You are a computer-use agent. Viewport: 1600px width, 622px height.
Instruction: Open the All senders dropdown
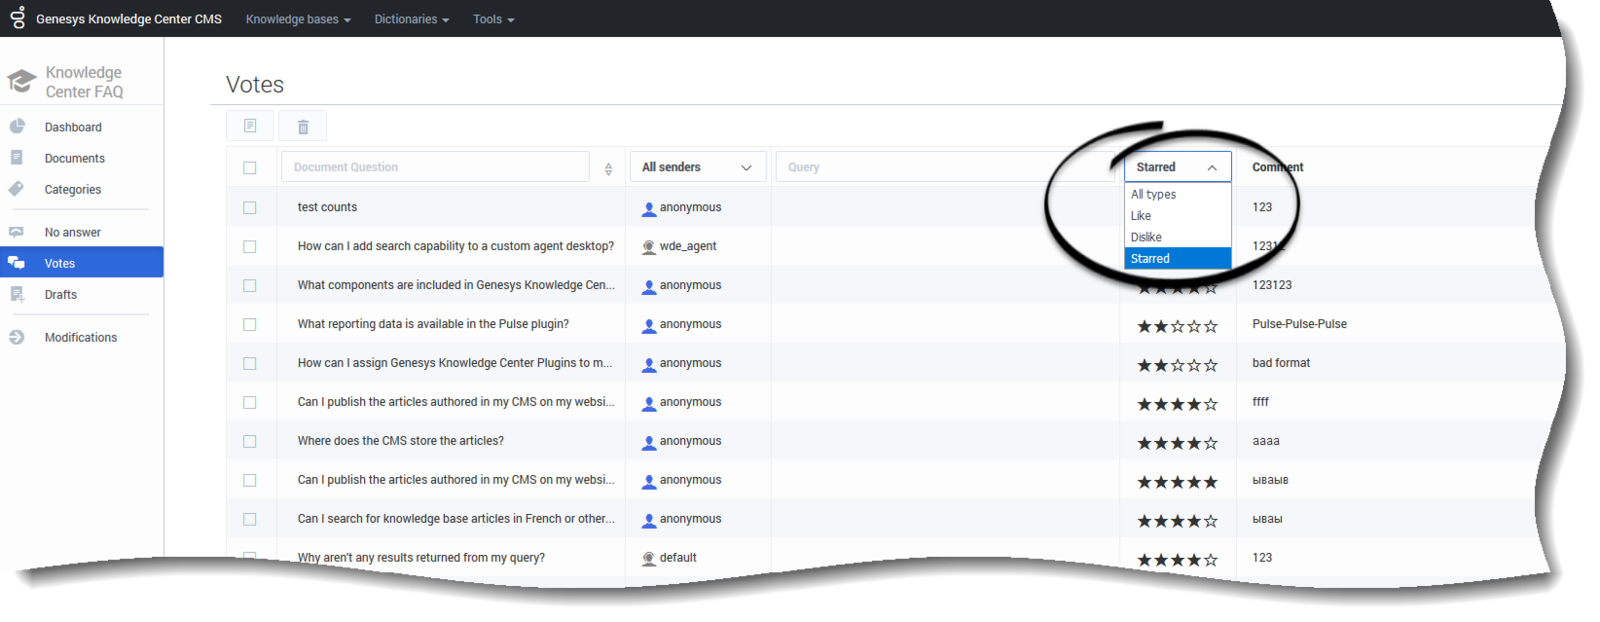(x=697, y=167)
